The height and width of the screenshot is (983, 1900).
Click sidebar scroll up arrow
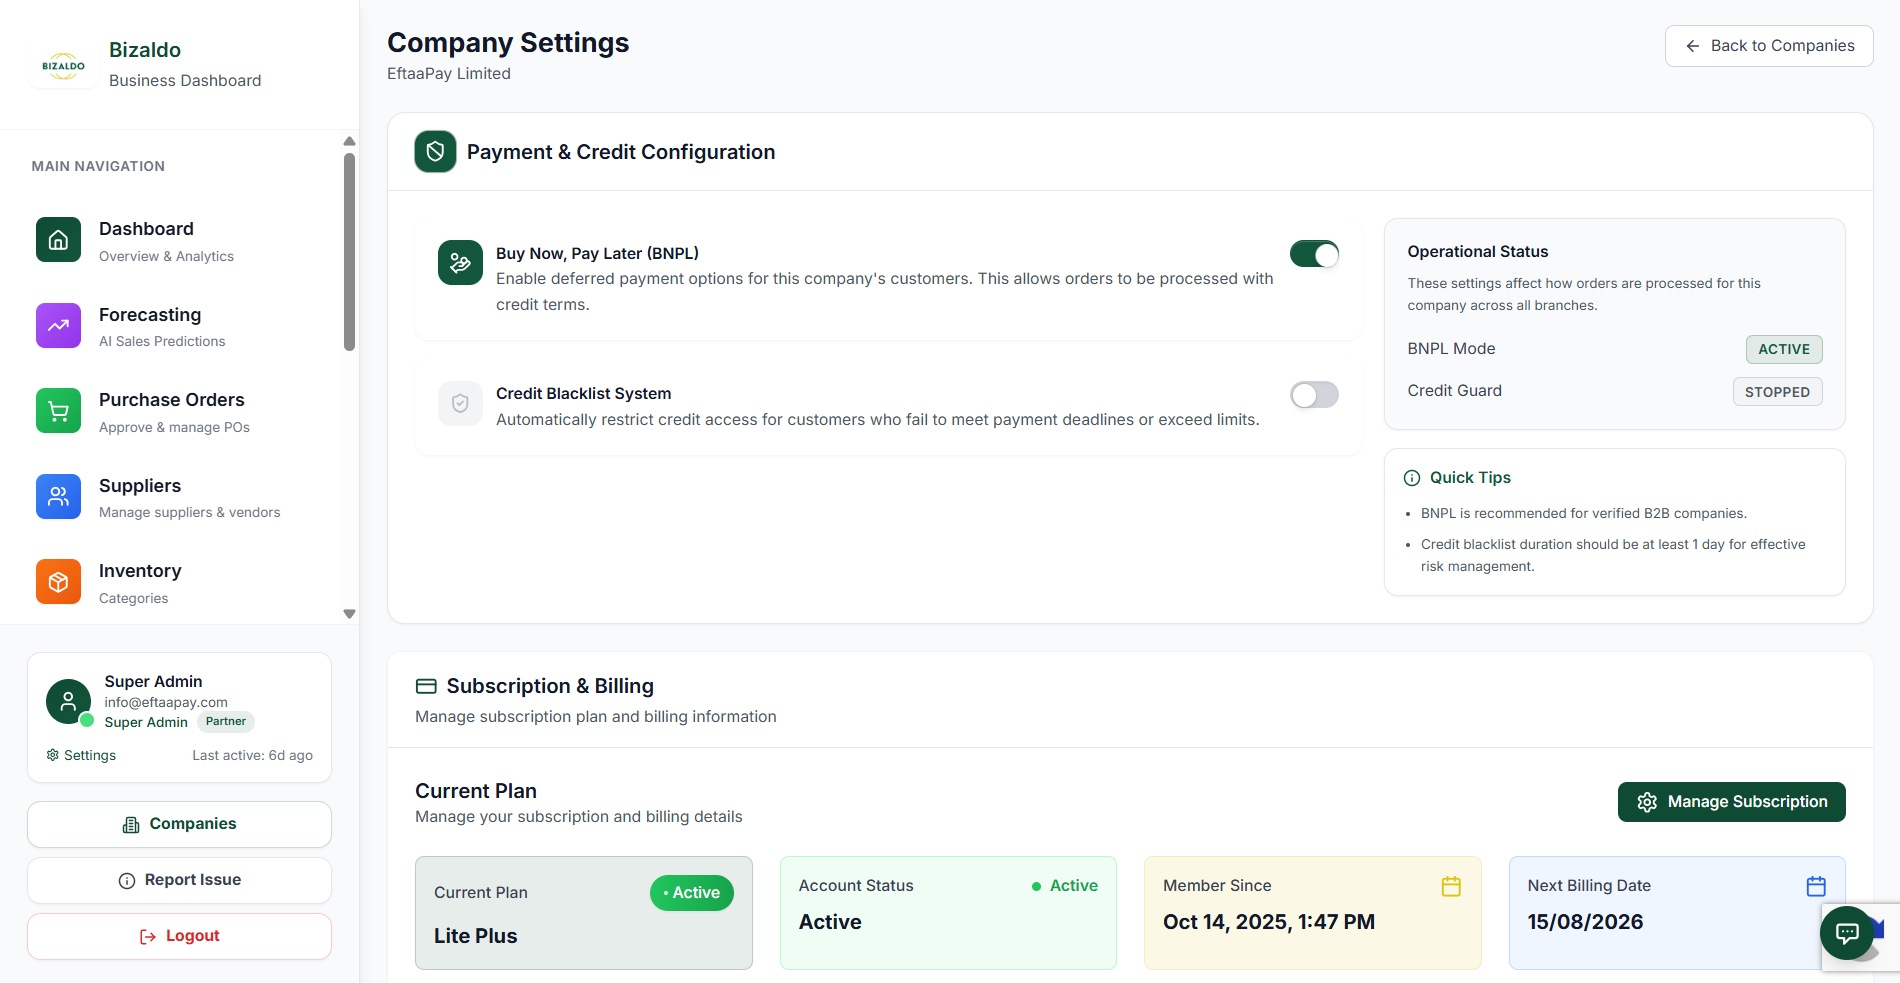(x=349, y=141)
